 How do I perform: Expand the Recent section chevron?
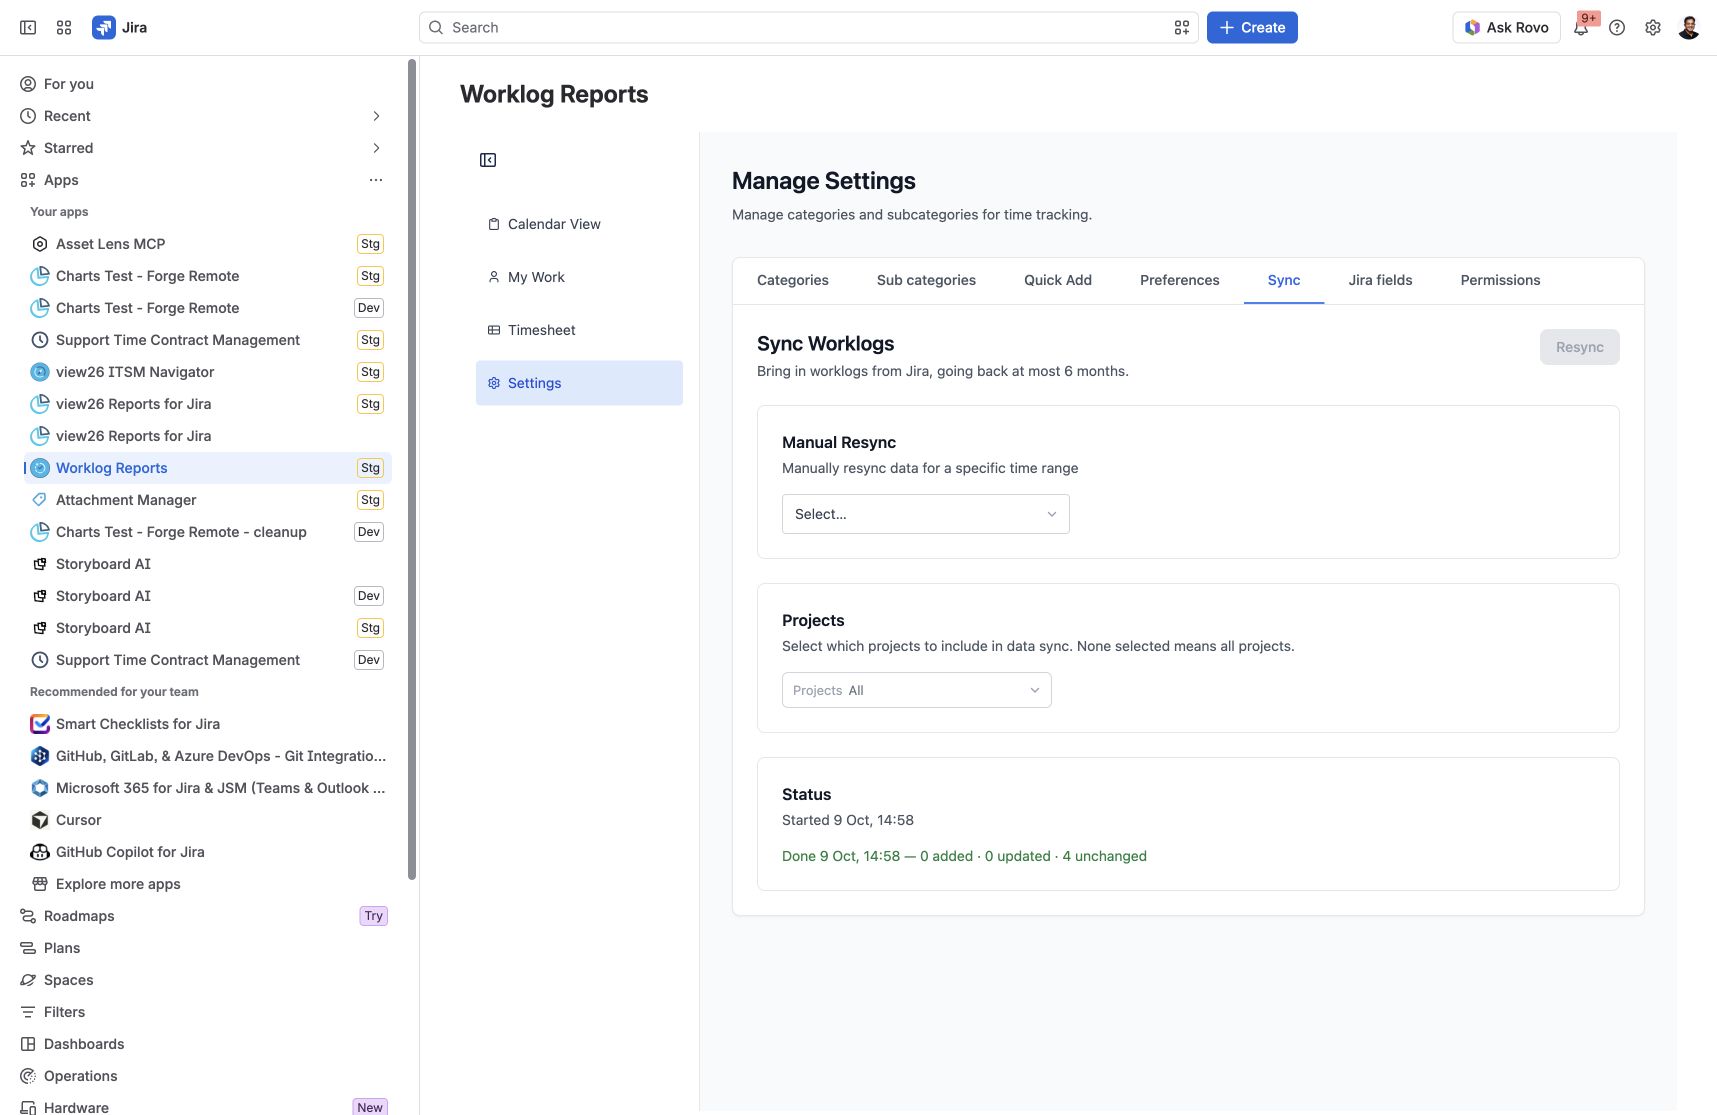376,116
